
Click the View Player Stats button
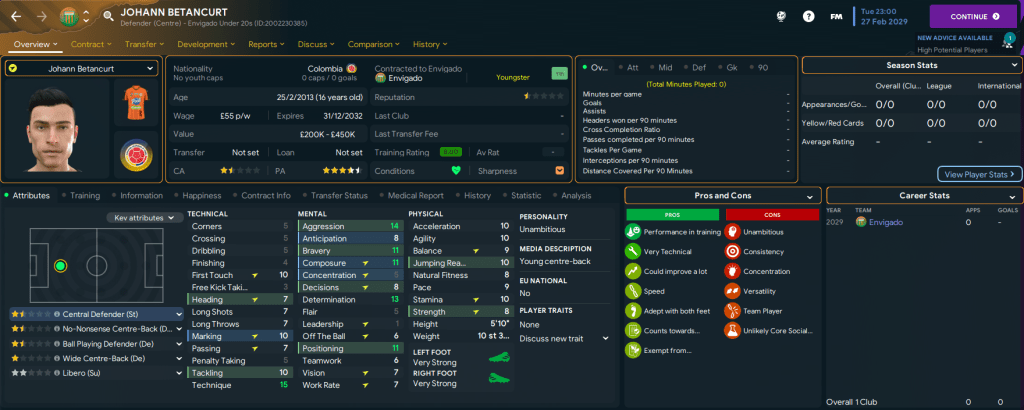click(x=979, y=174)
